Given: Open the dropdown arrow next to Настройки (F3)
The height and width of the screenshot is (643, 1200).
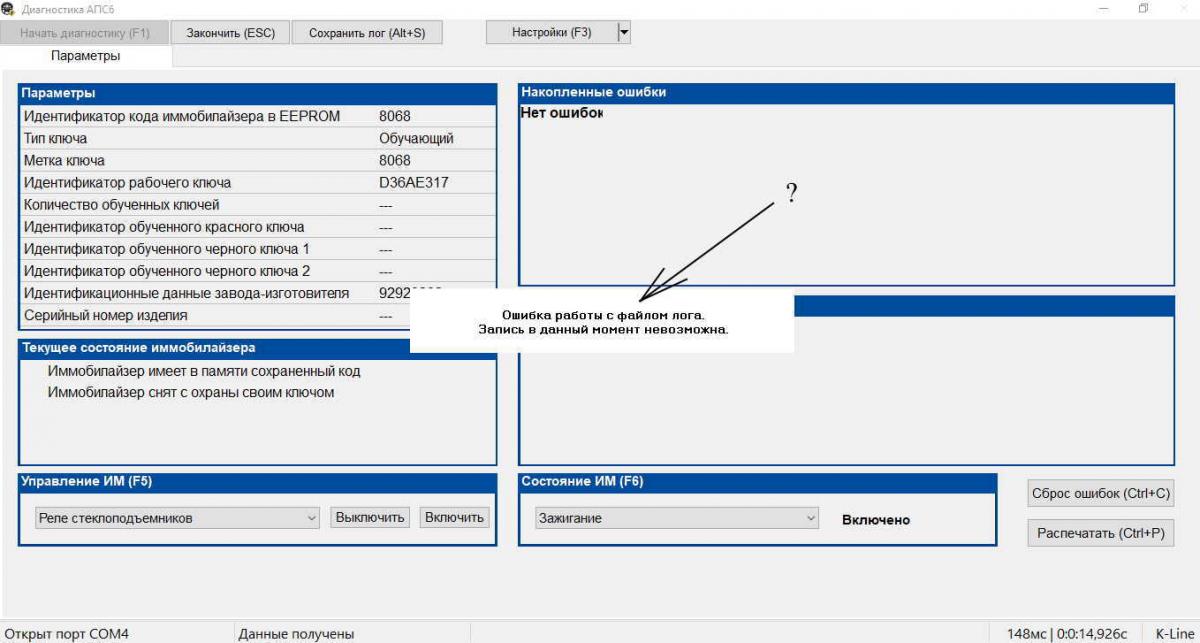Looking at the screenshot, I should point(624,33).
